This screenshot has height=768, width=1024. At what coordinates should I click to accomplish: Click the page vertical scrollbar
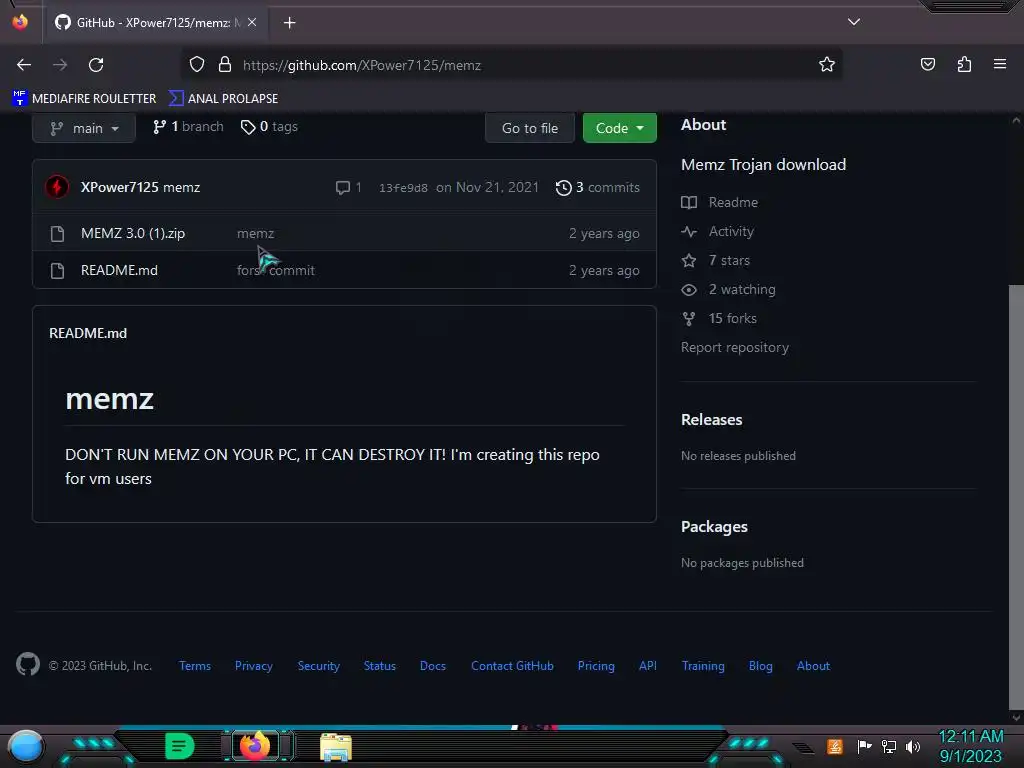pos(1016,496)
